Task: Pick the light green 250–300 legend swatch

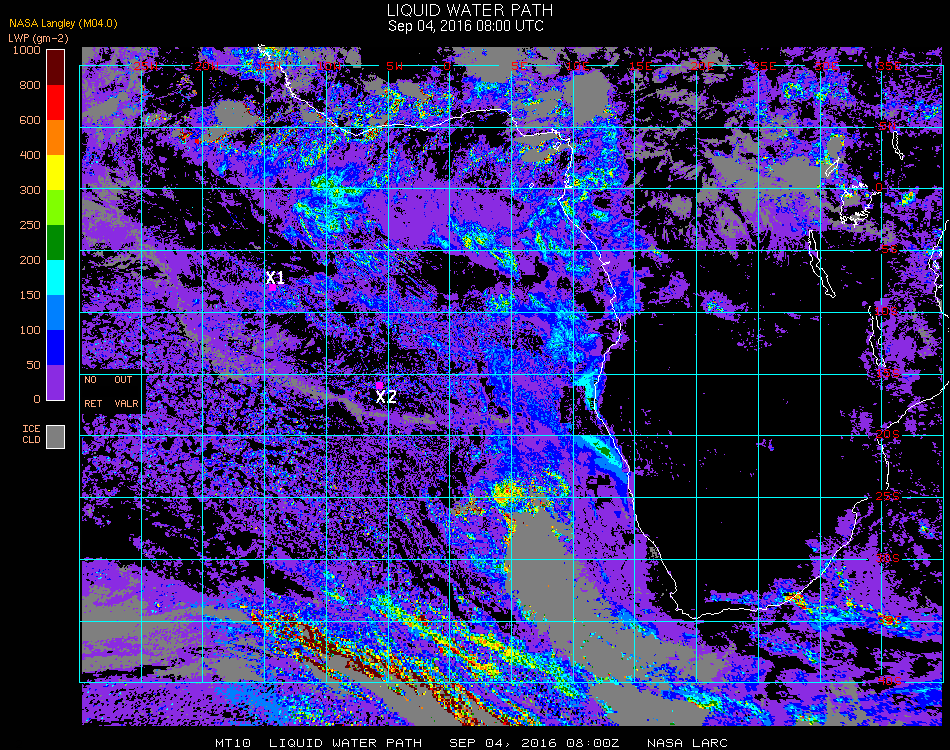Action: pos(56,207)
